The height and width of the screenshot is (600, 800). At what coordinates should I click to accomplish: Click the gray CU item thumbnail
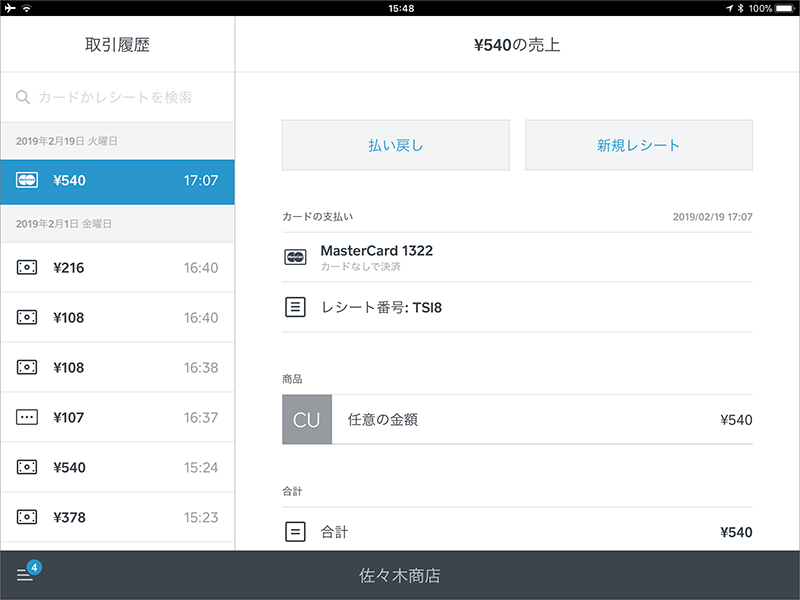[x=307, y=420]
